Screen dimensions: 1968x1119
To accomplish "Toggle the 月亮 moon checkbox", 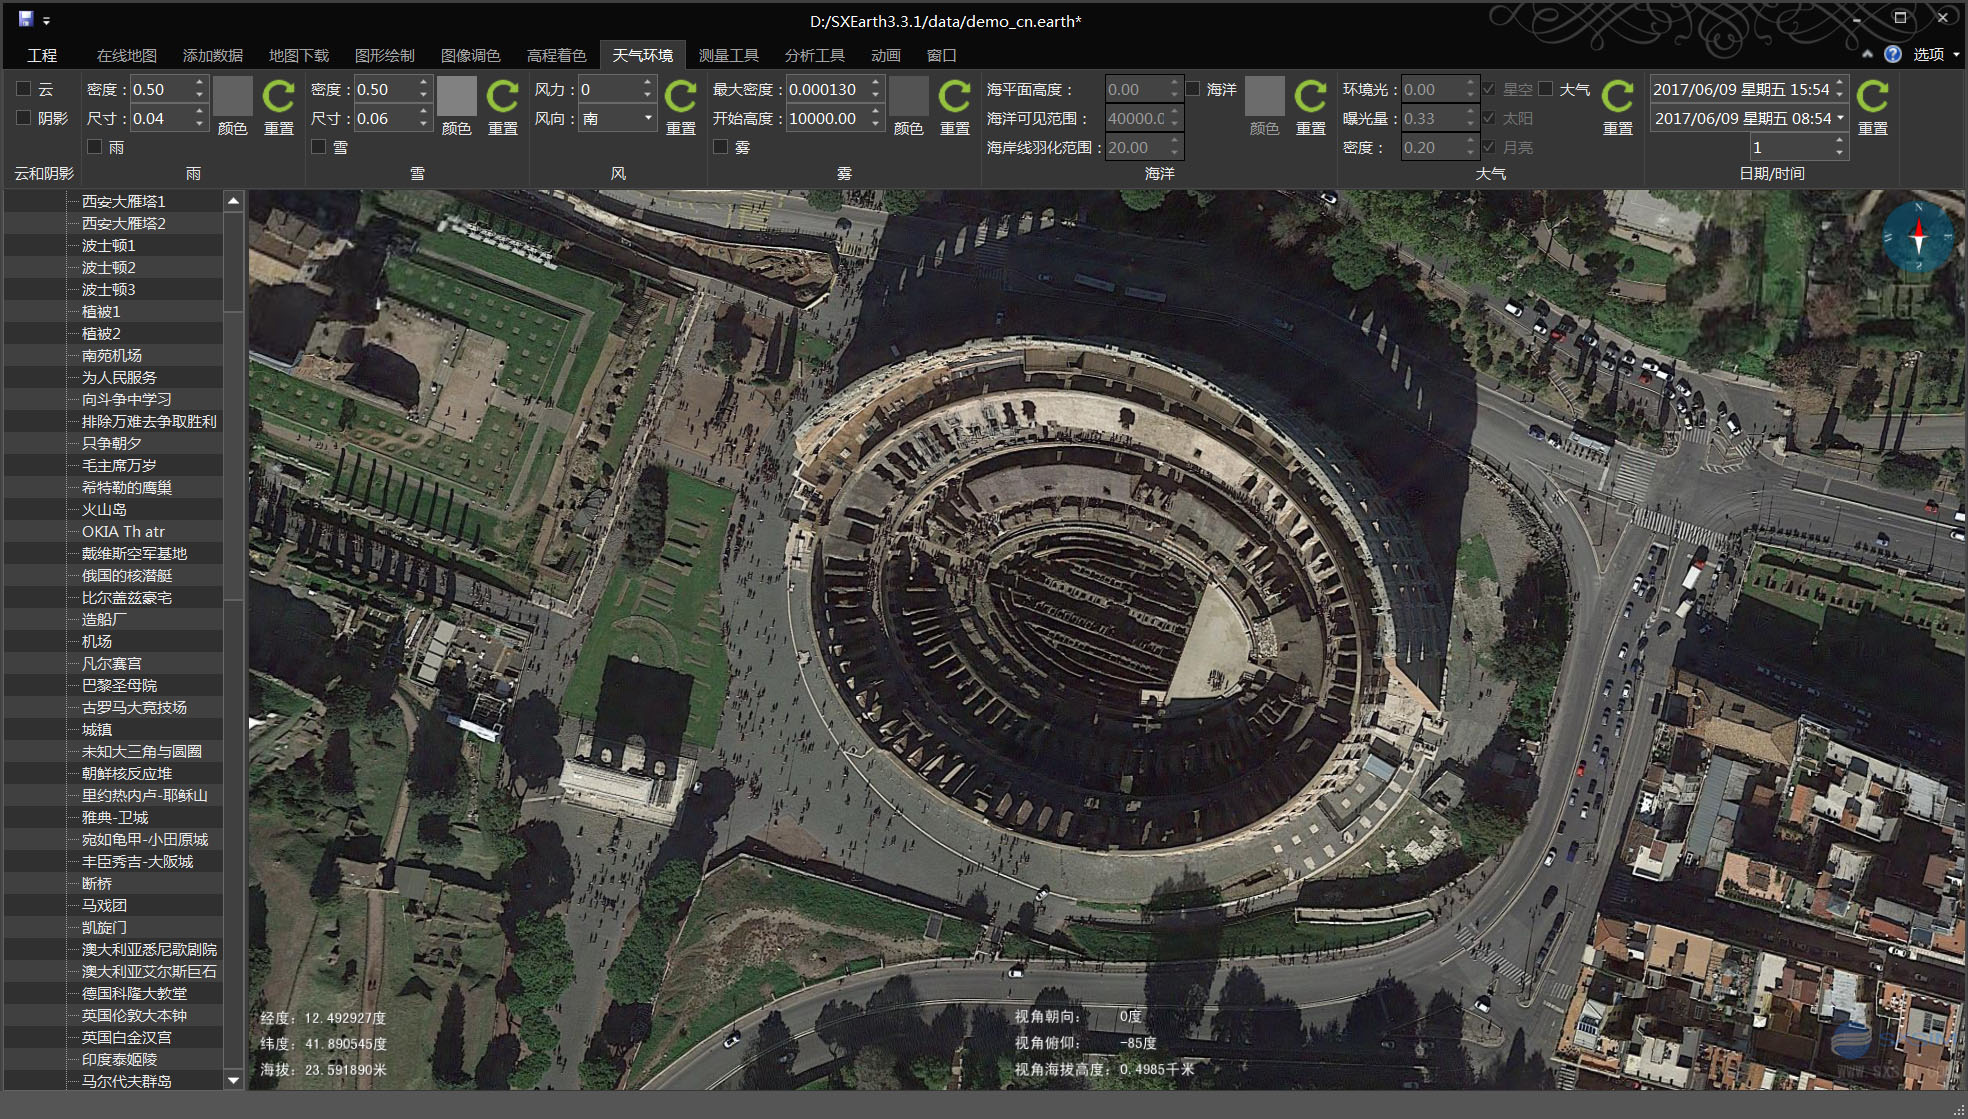I will 1489,147.
